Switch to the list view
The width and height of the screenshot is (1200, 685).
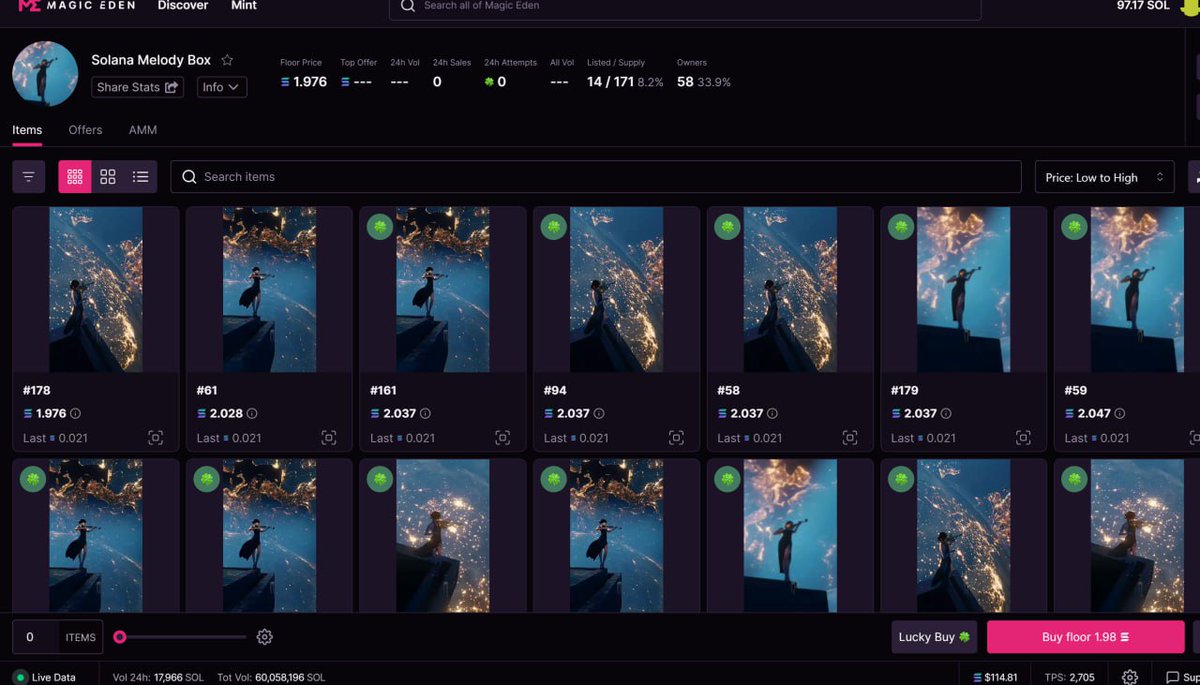pos(141,177)
